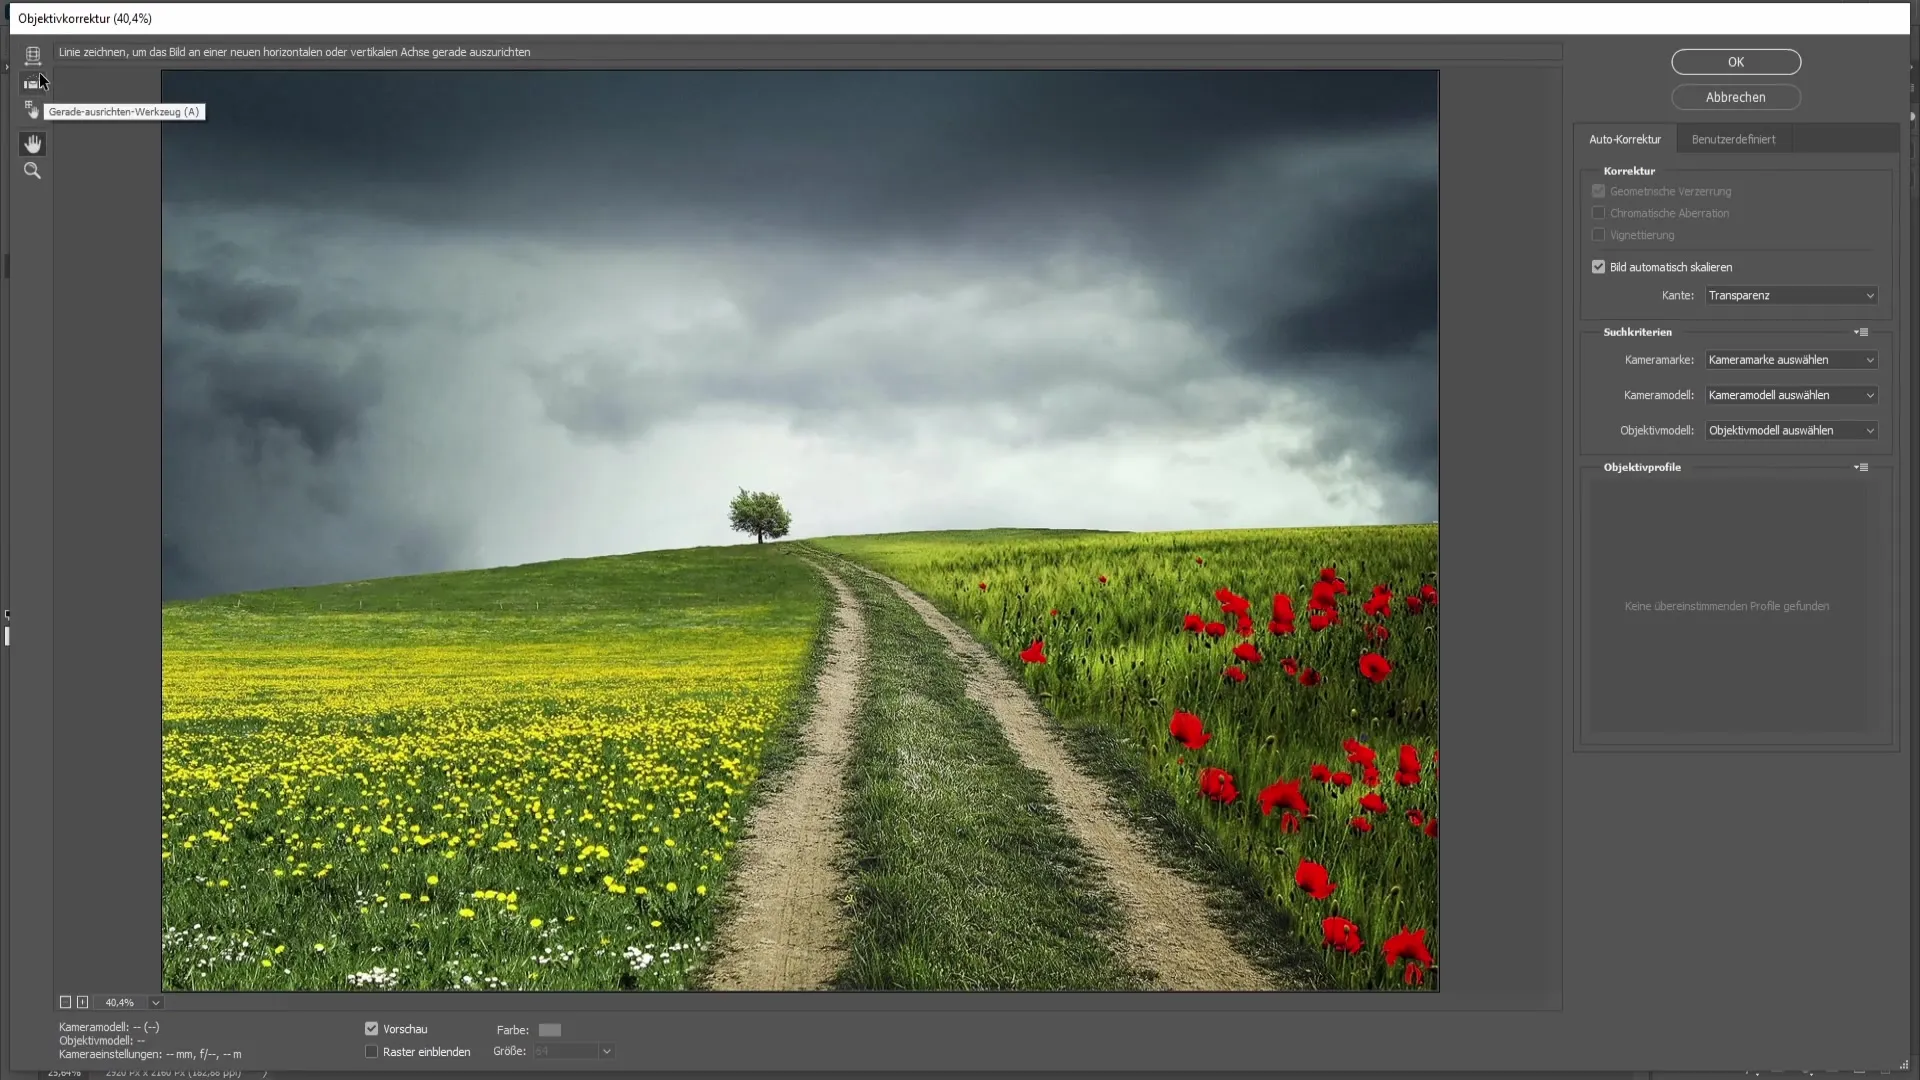The image size is (1920, 1080).
Task: Select the Raster verschieben (move grid) tool
Action: 32,110
